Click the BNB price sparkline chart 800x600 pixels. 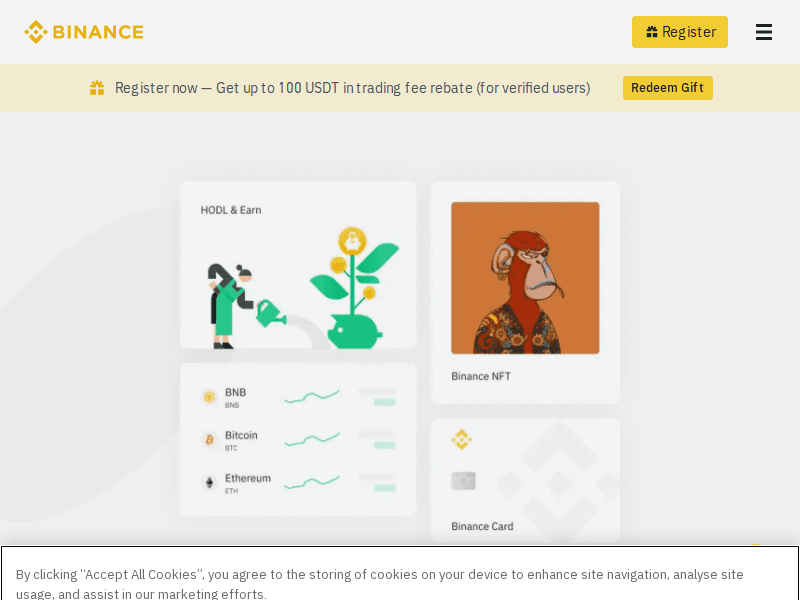click(311, 397)
